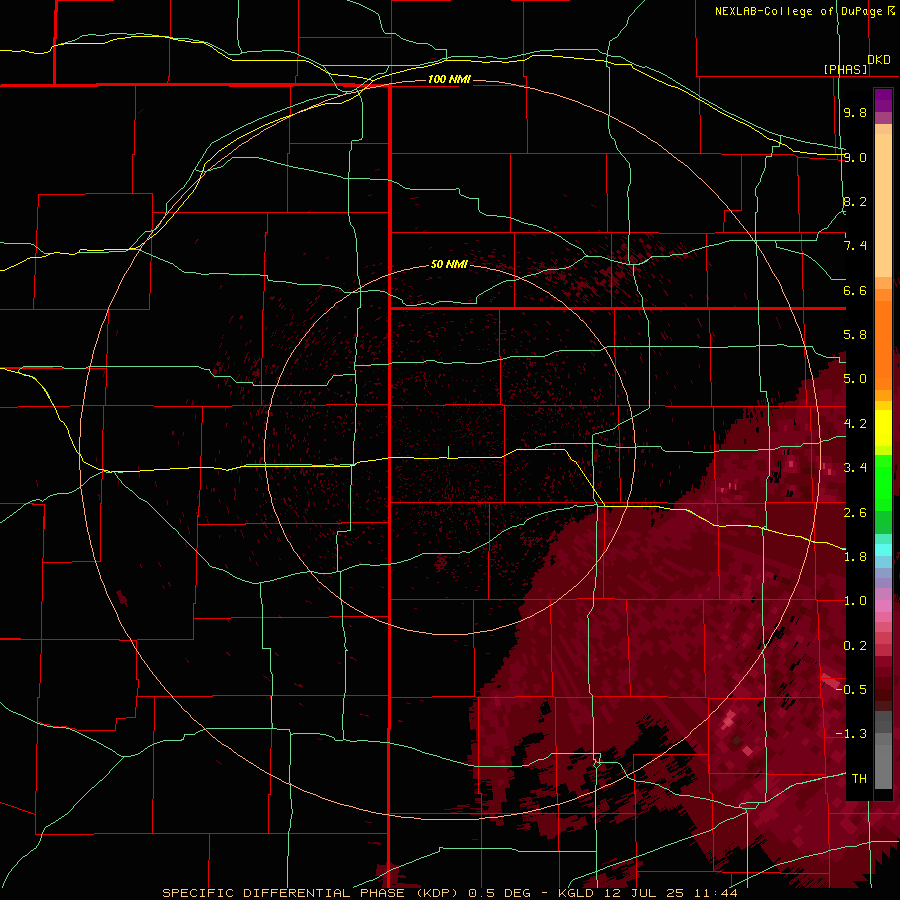Click the "100 NMI" range ring label
Image resolution: width=900 pixels, height=900 pixels.
pos(449,79)
